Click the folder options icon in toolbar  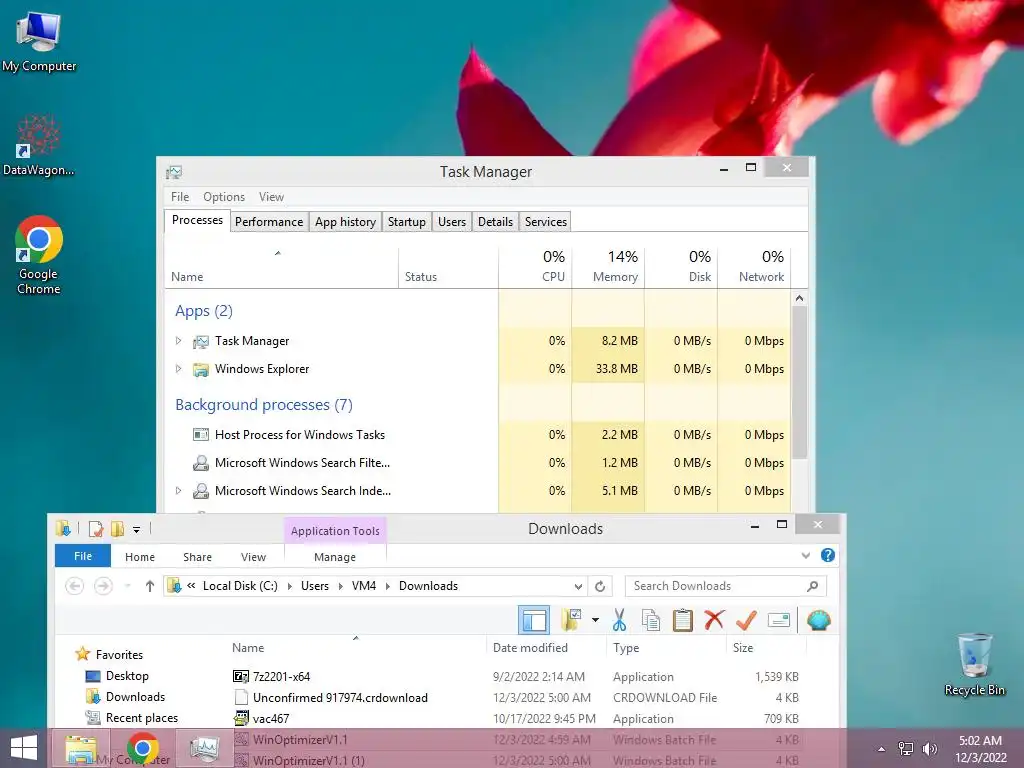pos(571,620)
